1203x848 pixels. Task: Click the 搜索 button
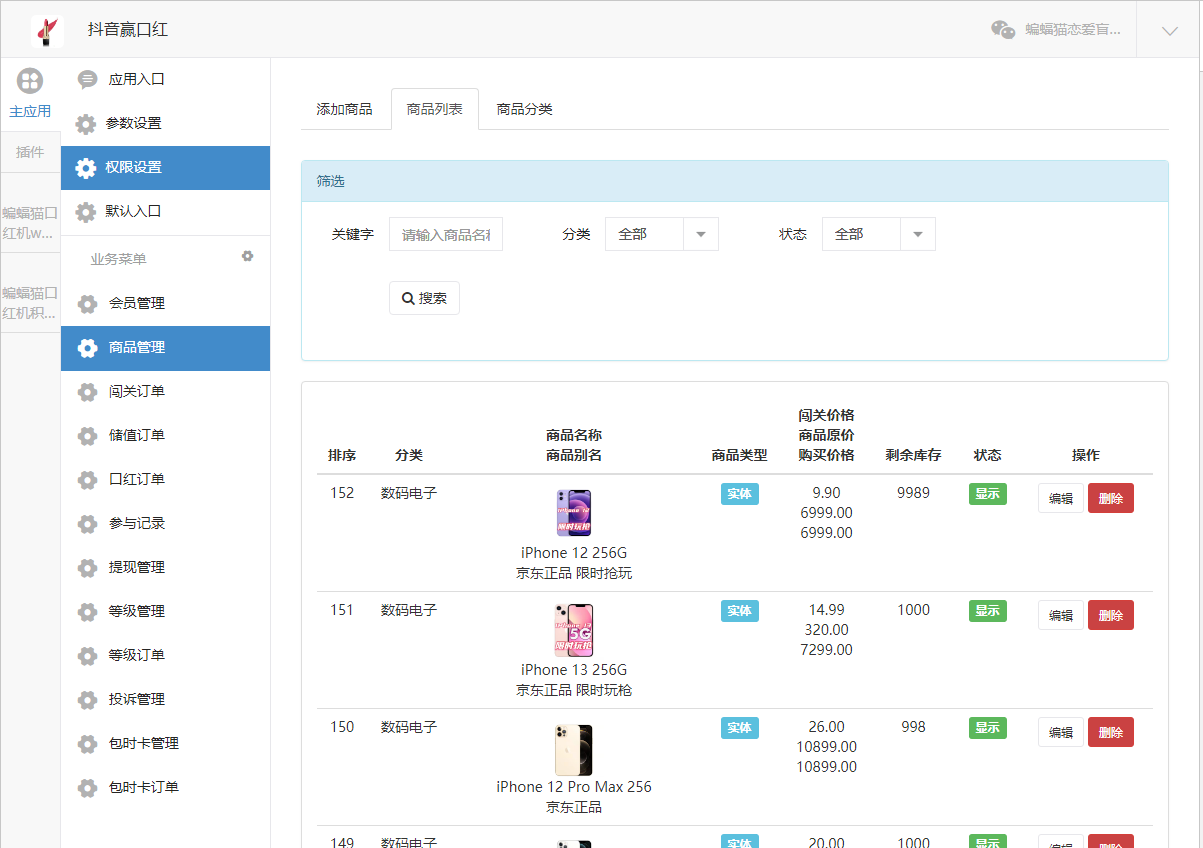424,298
